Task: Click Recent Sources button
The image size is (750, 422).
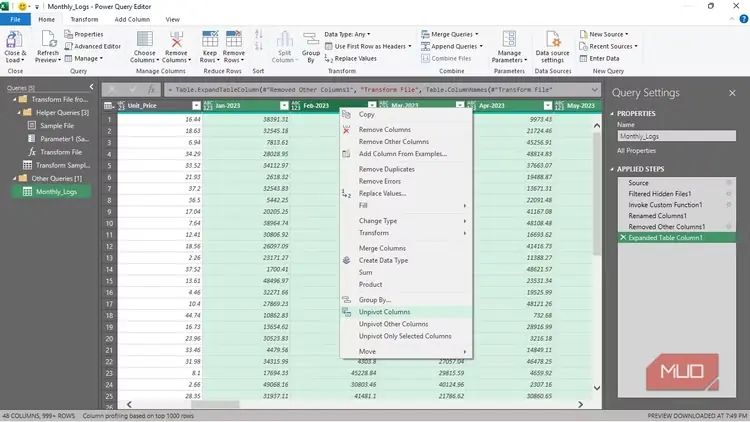Action: [x=608, y=46]
